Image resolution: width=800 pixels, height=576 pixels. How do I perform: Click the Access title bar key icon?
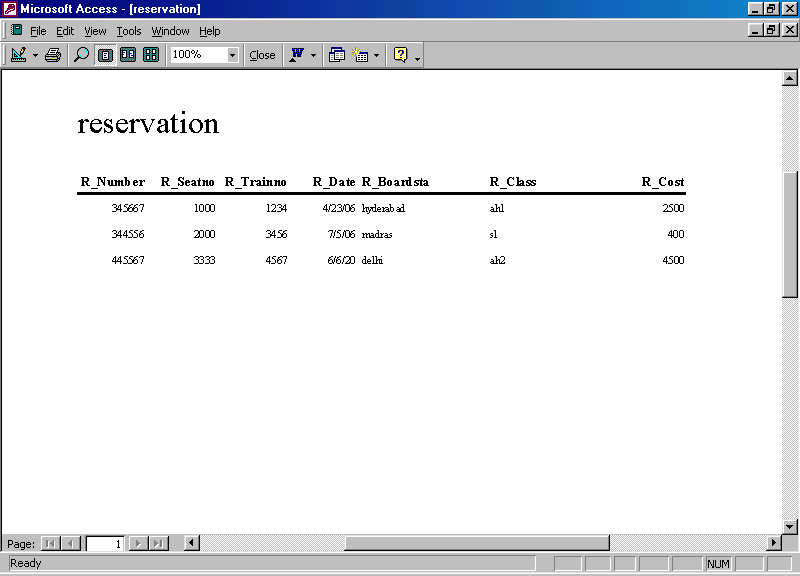point(10,9)
